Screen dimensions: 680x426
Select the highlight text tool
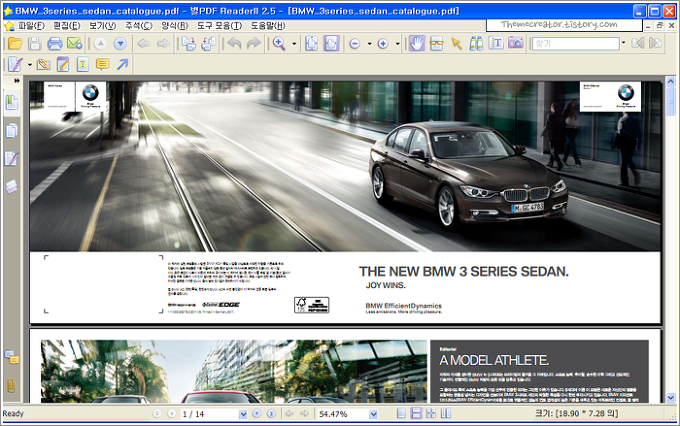[x=82, y=65]
